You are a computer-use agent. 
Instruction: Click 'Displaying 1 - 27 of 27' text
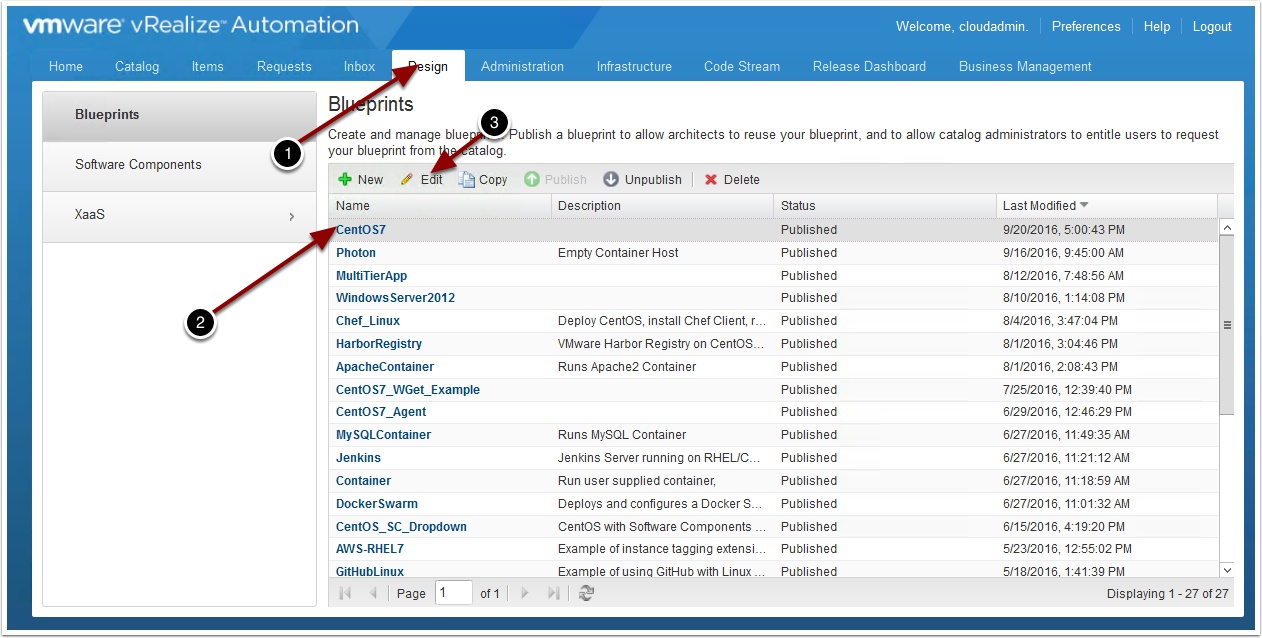(x=1167, y=594)
